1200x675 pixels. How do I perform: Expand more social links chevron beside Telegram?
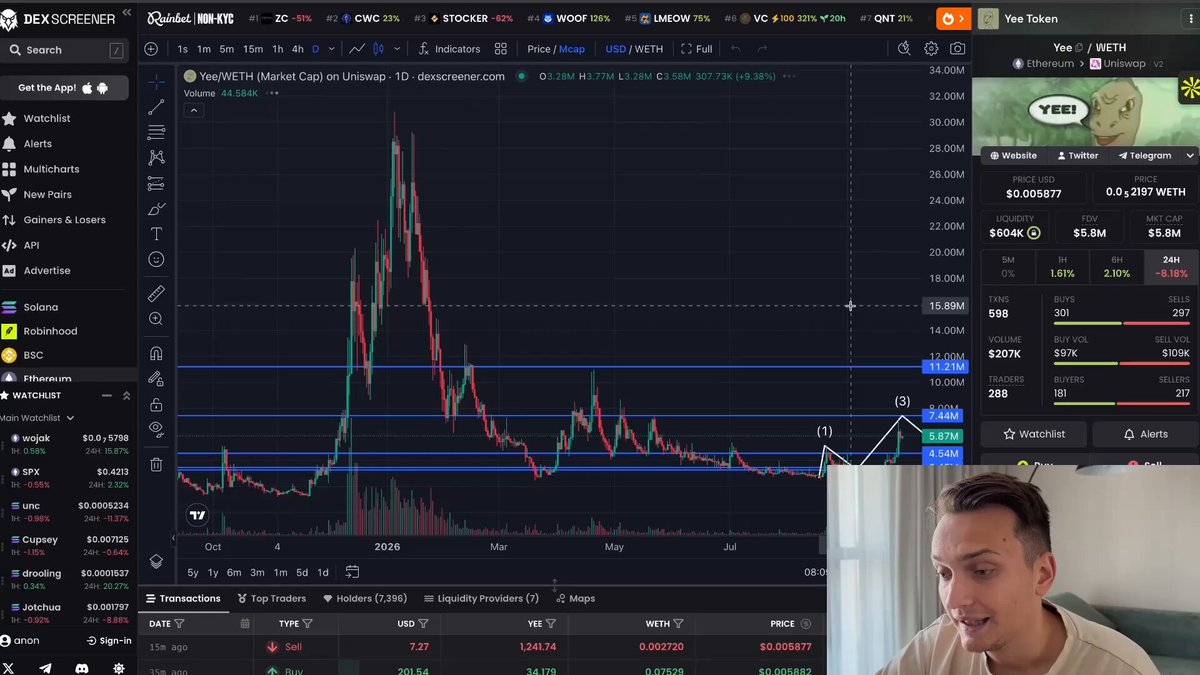[1190, 156]
